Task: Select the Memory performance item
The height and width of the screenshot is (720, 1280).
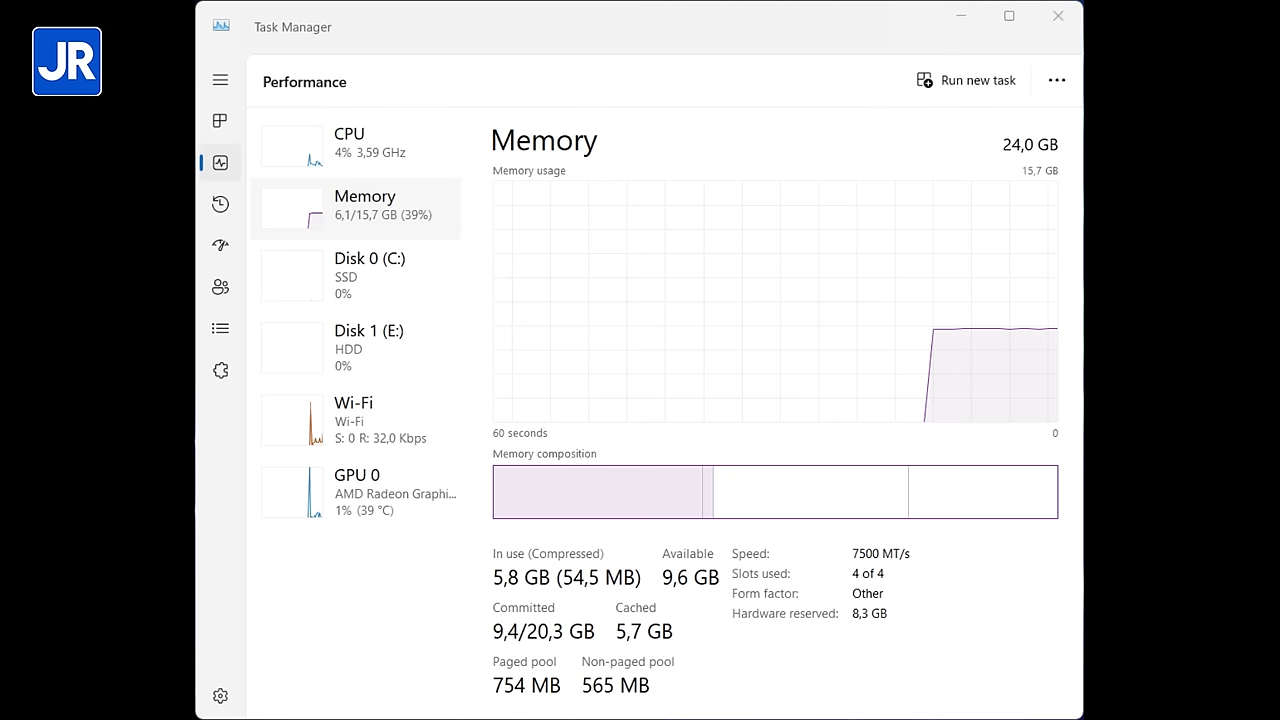Action: click(x=356, y=205)
